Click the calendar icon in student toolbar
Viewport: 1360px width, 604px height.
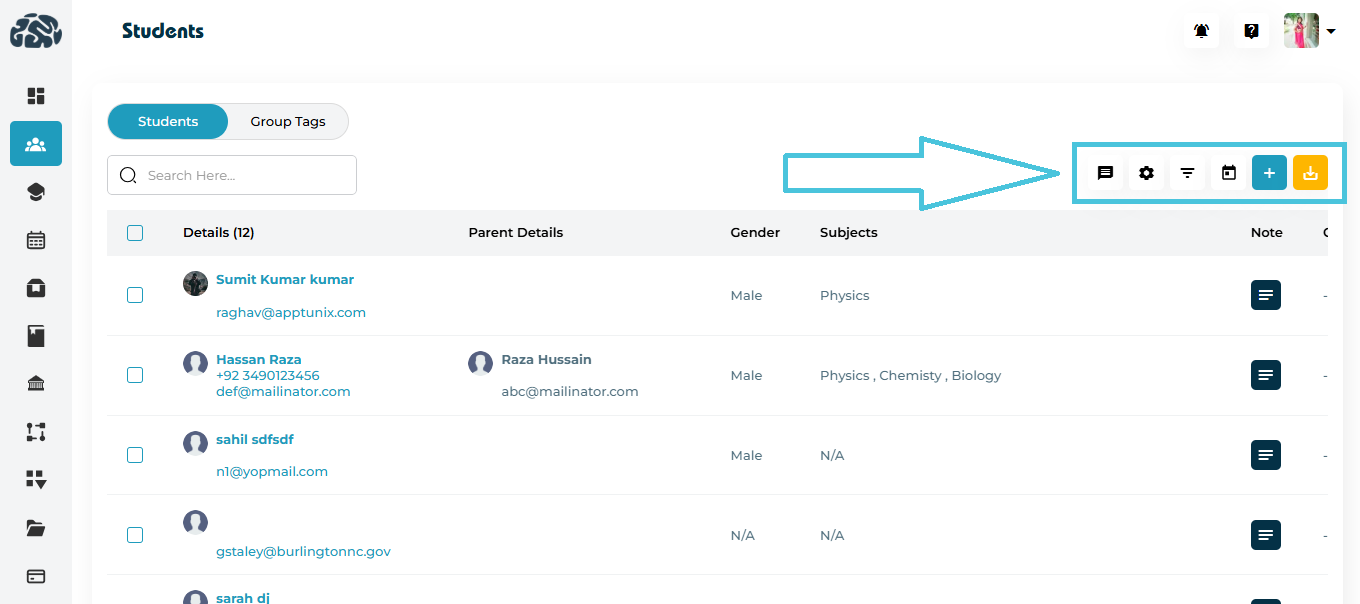tap(1228, 173)
